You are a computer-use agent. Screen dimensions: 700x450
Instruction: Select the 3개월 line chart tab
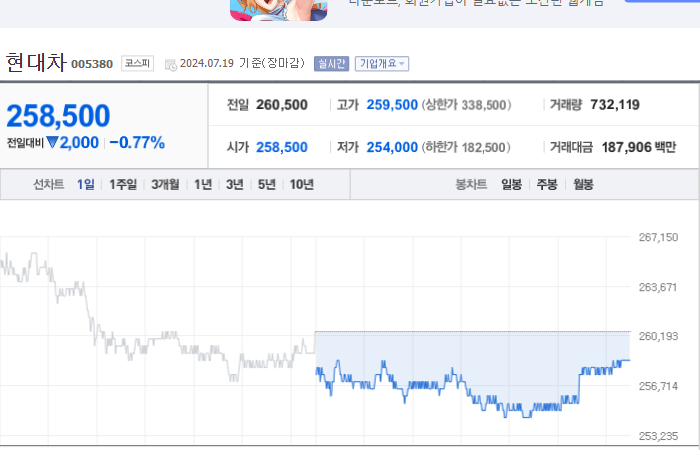click(165, 184)
